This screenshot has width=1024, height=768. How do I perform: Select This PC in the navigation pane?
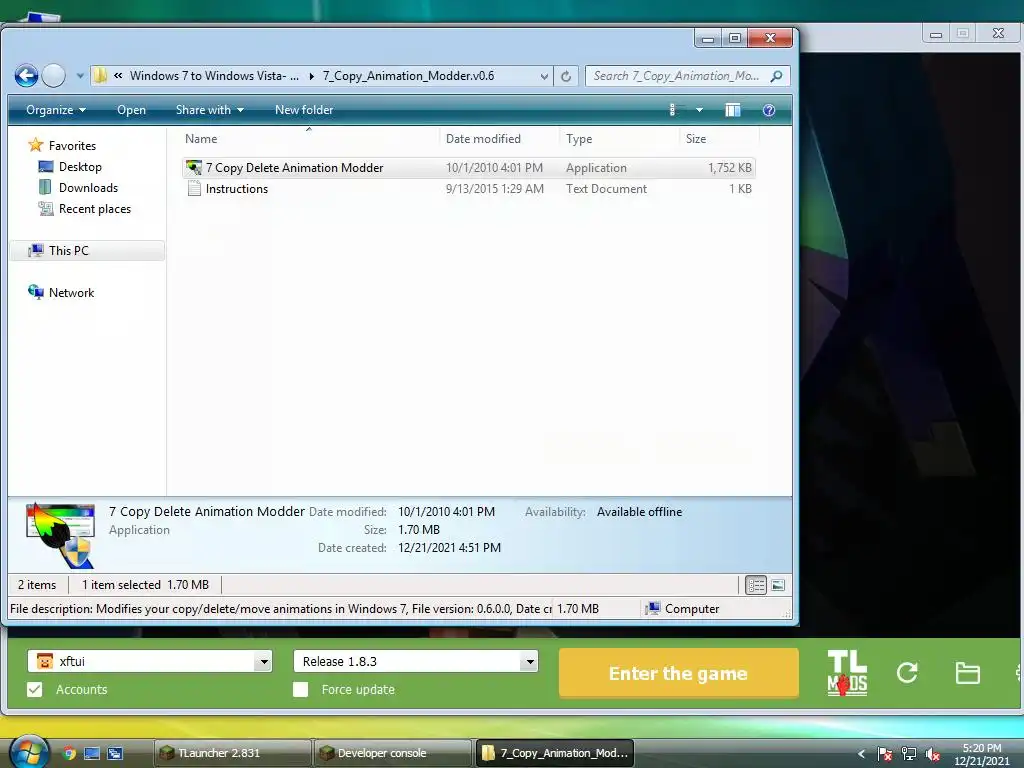coord(87,251)
